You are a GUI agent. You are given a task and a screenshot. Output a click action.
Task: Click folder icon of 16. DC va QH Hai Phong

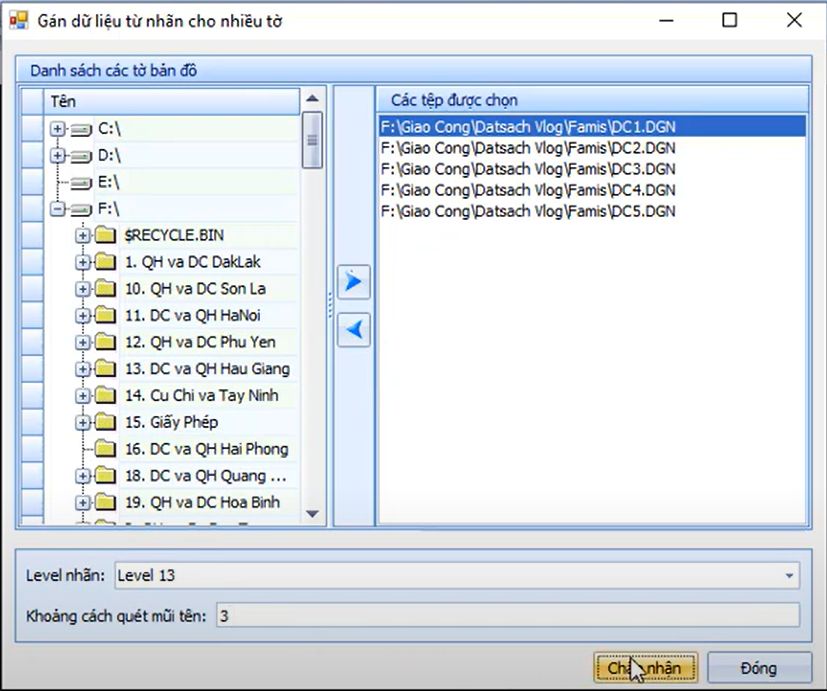click(x=105, y=449)
